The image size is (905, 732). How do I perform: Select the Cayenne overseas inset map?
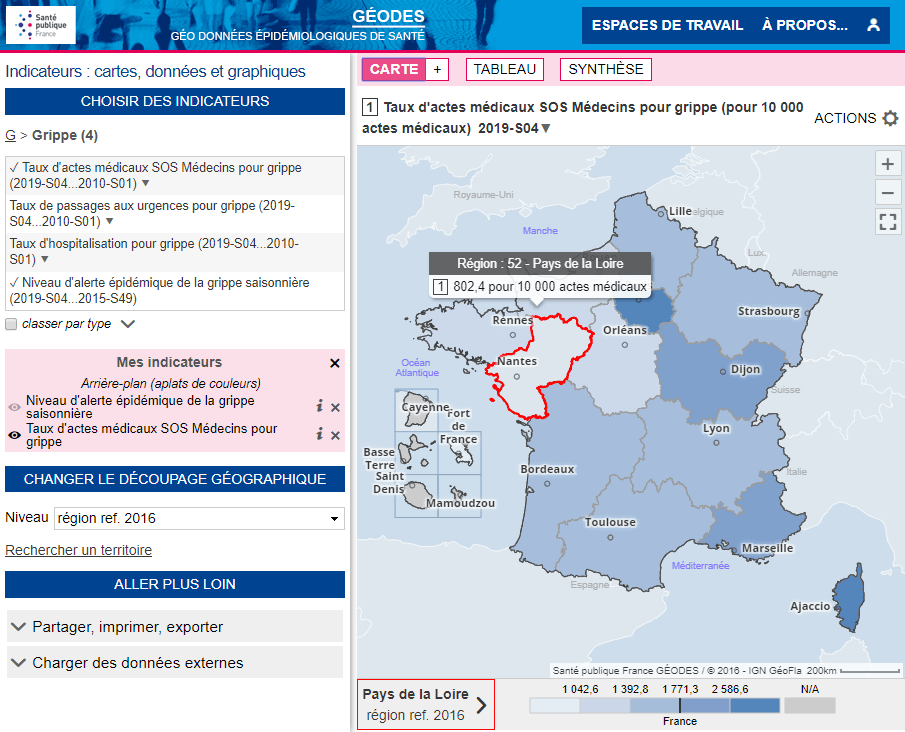pyautogui.click(x=416, y=410)
